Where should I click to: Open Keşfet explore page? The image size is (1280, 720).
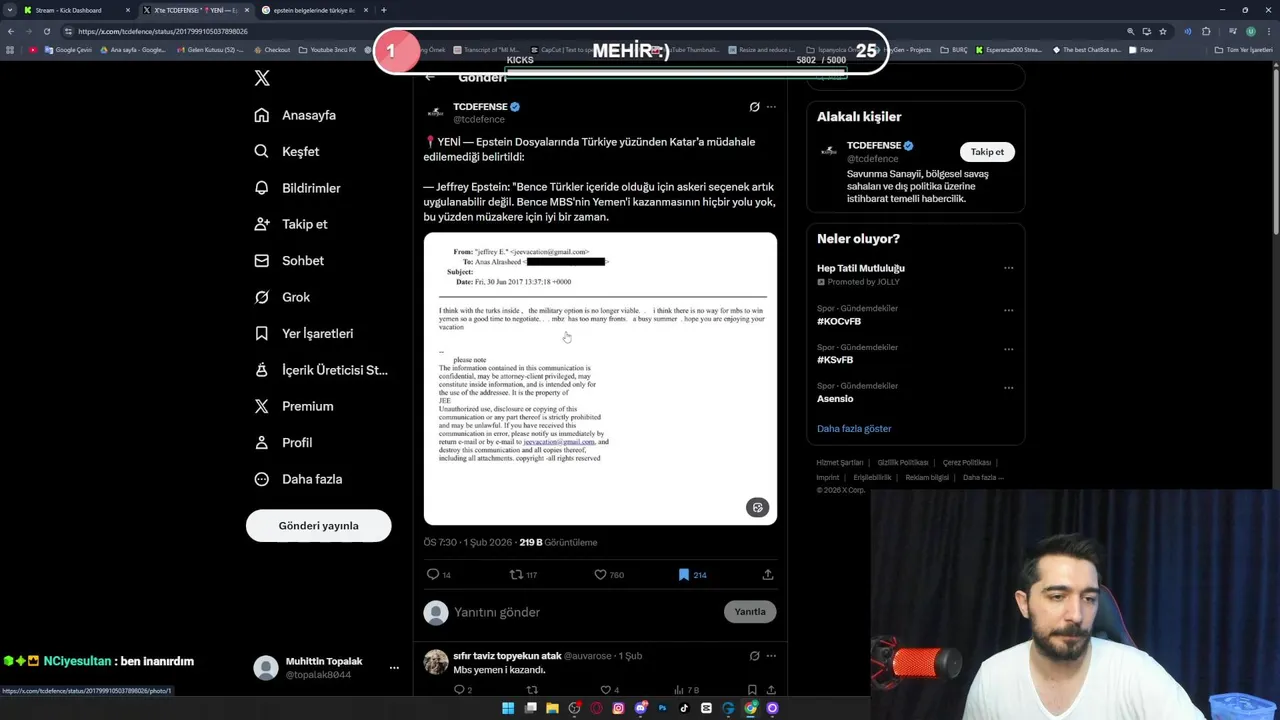click(287, 151)
